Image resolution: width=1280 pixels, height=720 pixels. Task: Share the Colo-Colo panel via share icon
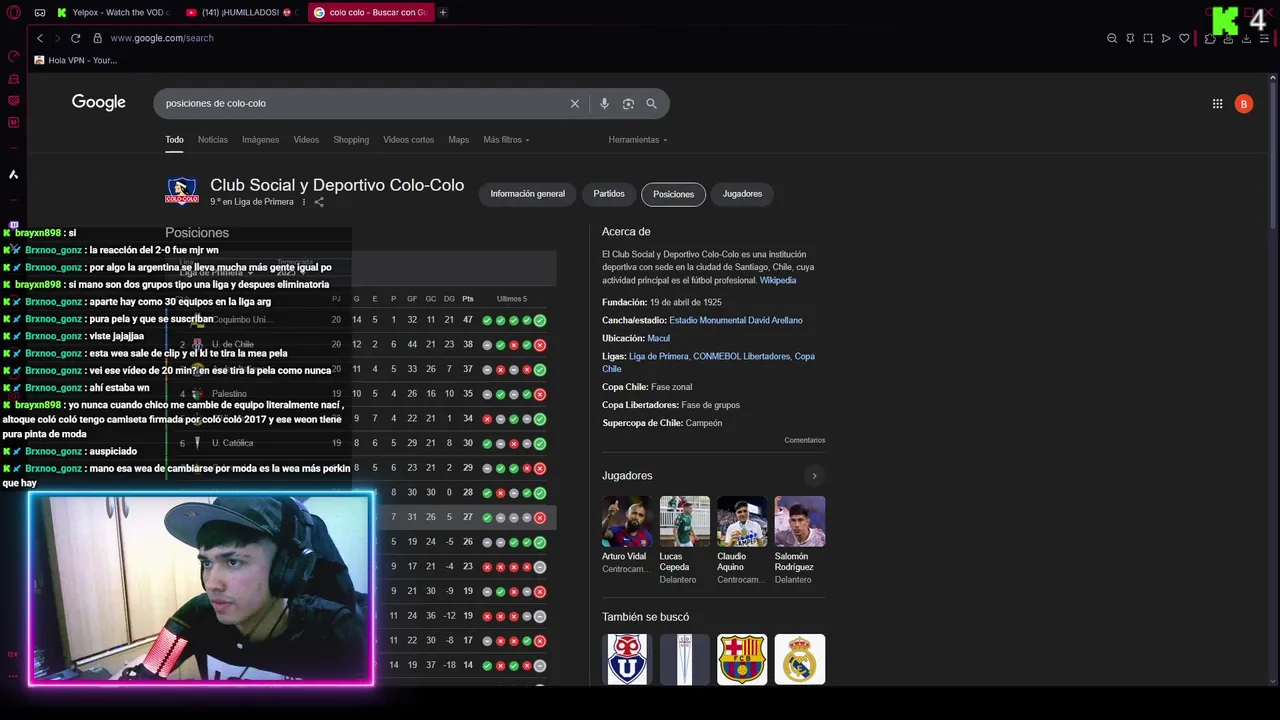(x=319, y=202)
